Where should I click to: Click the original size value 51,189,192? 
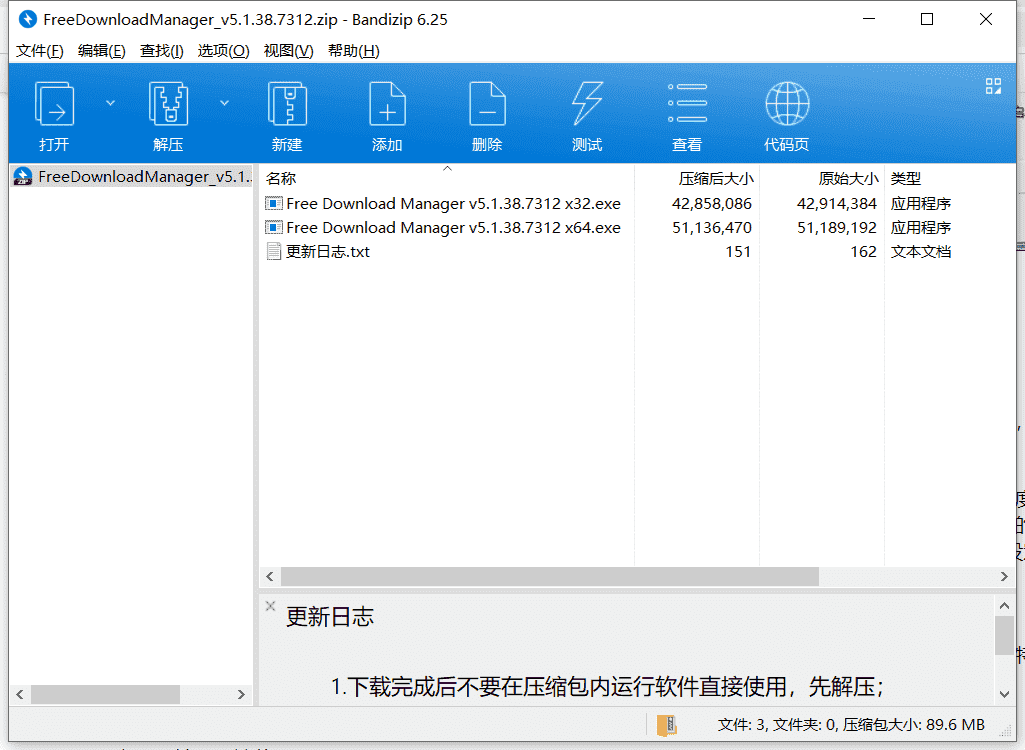(x=837, y=228)
